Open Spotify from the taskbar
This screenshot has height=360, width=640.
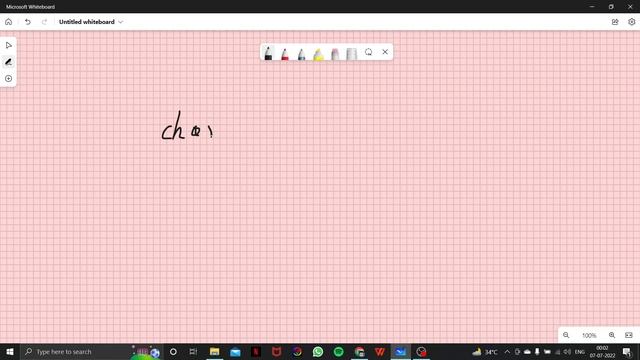338,351
